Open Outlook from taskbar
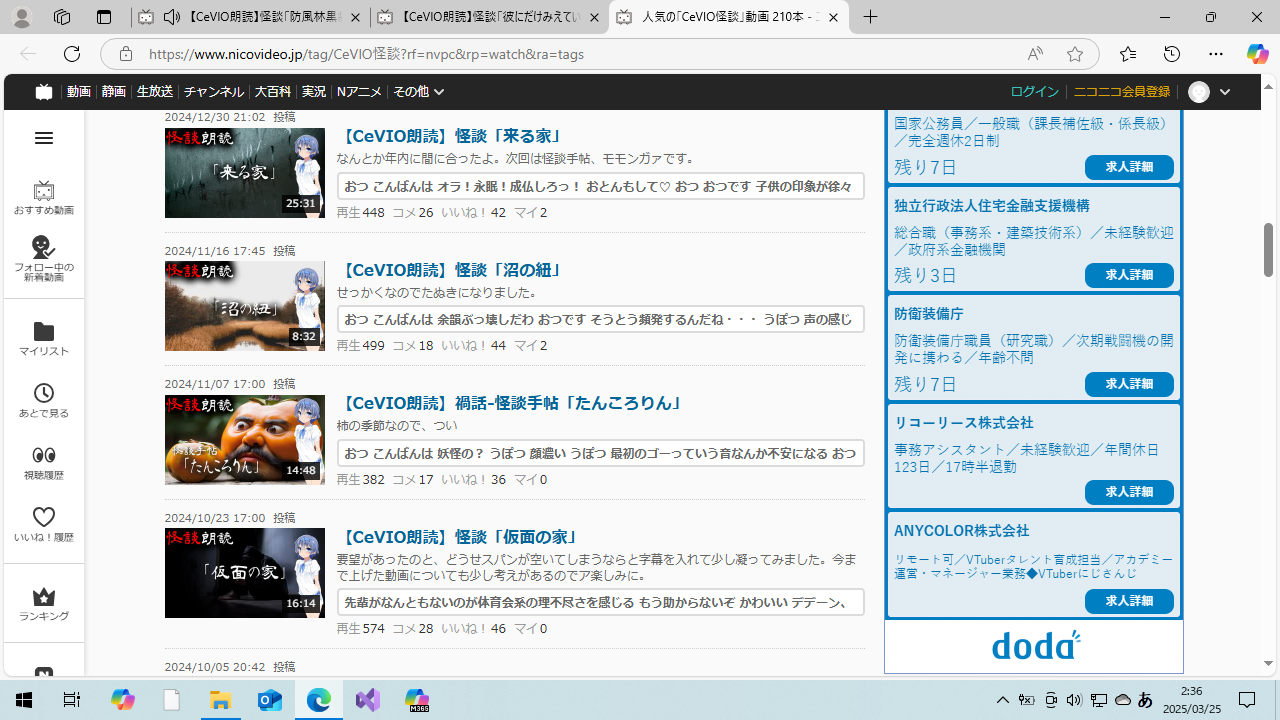 coord(270,700)
